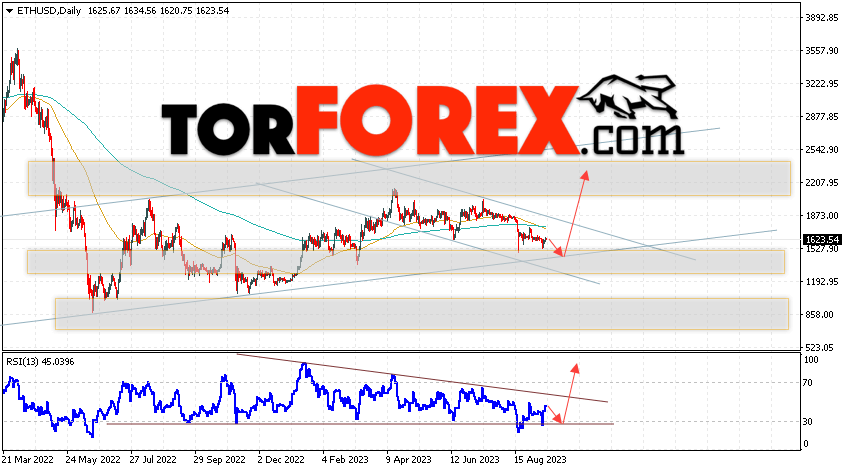Select the 21 Mar 2022 date label

click(x=28, y=460)
